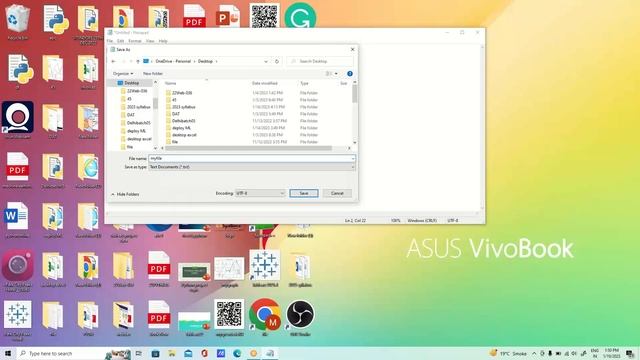640x360 pixels.
Task: Open Task View from the taskbar
Action: [x=139, y=353]
